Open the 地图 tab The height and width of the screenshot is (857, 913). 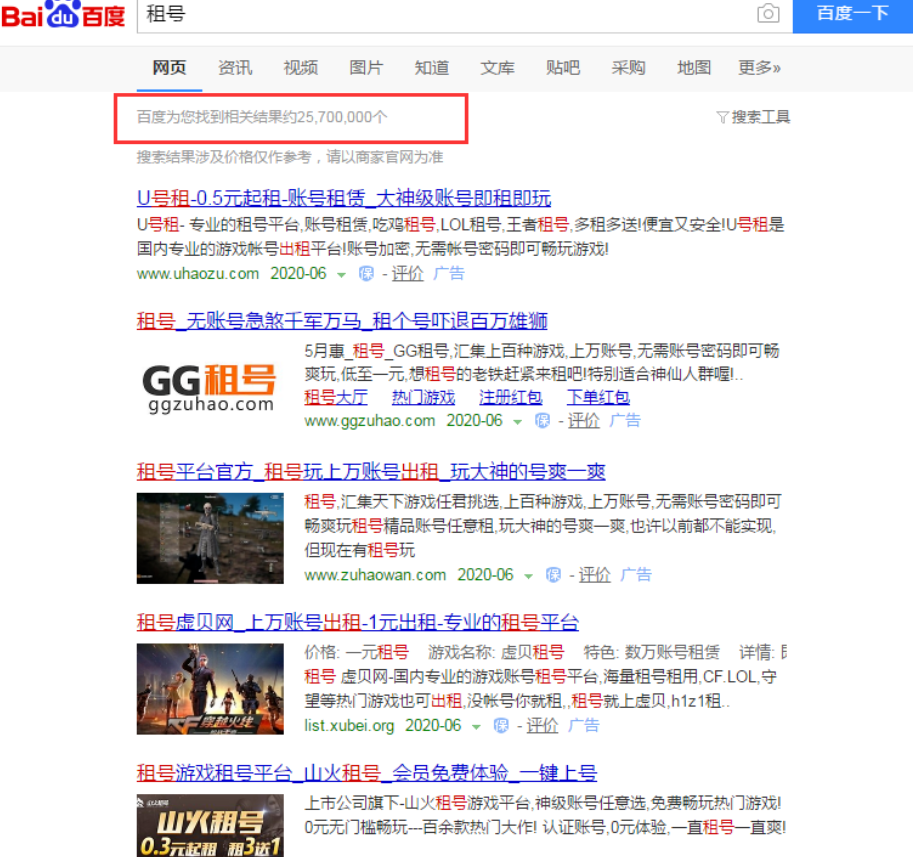coord(694,68)
